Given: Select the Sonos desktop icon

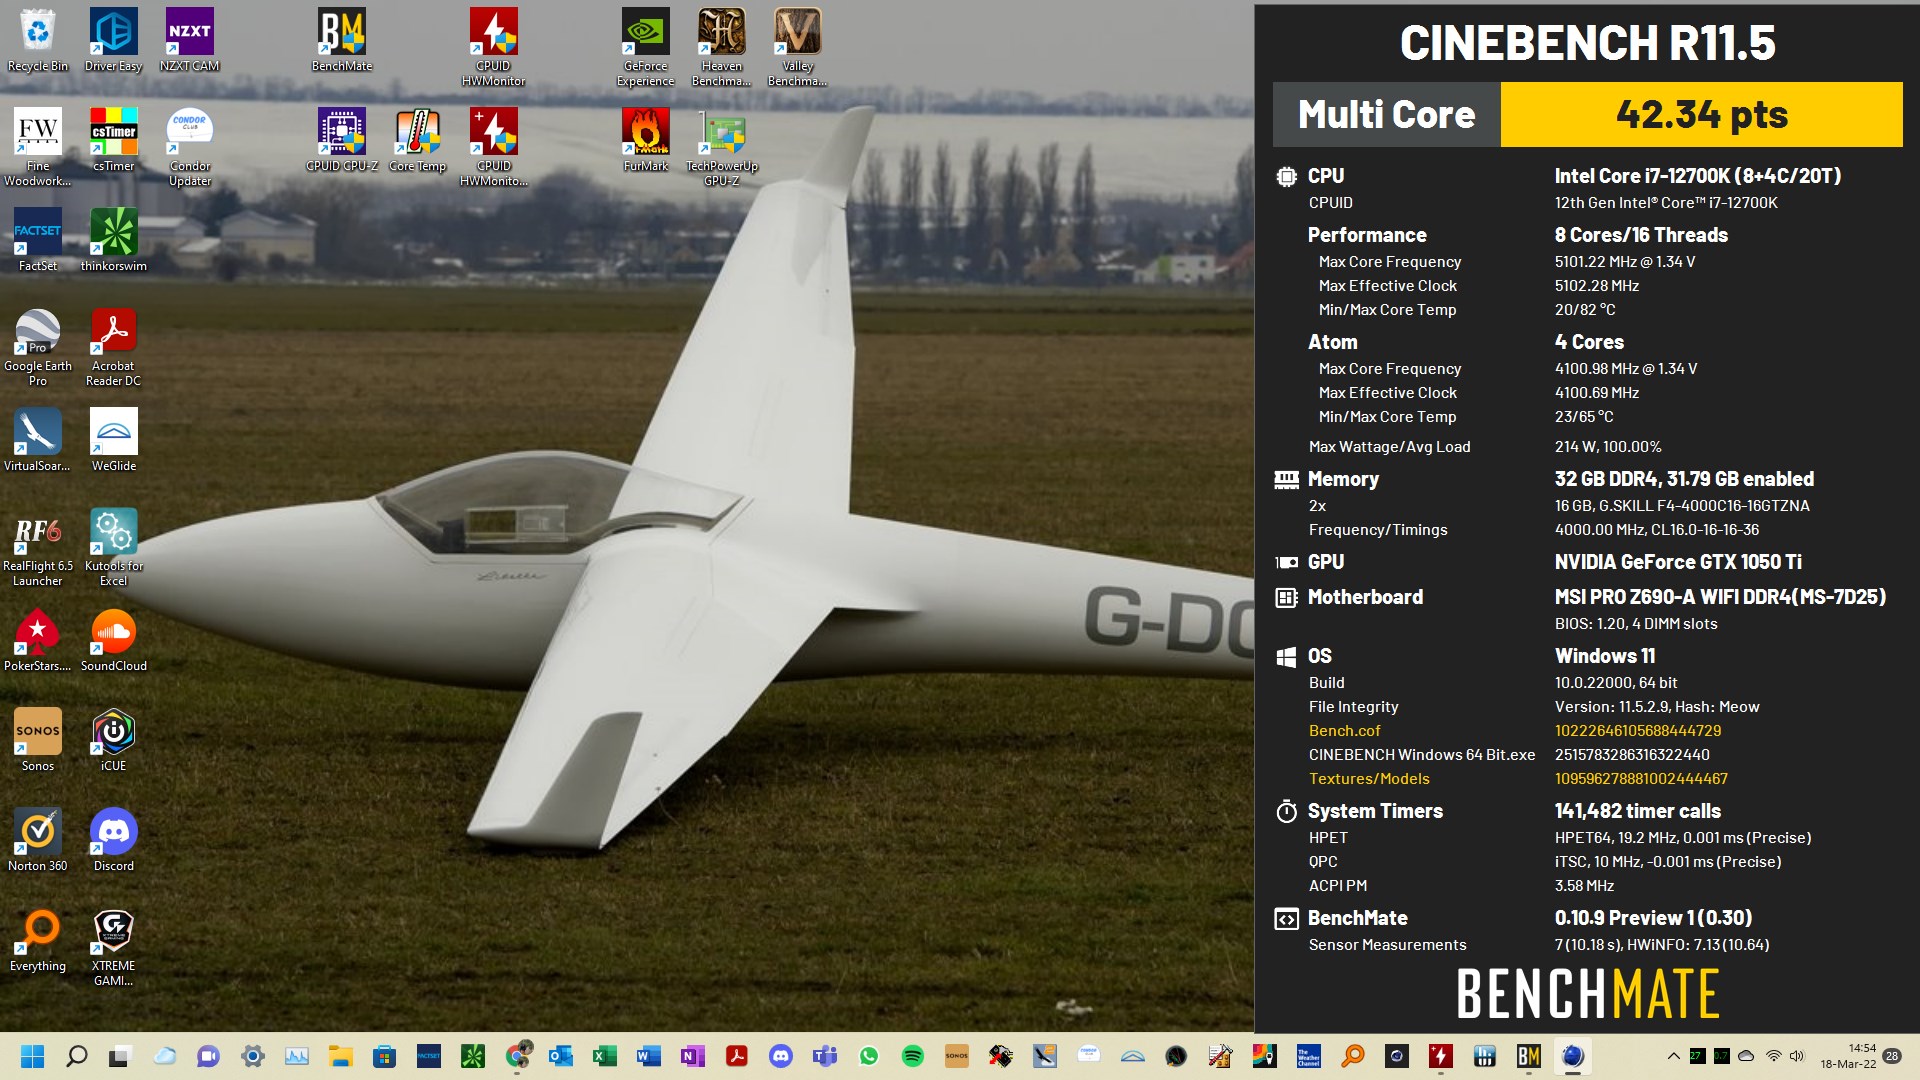Looking at the screenshot, I should pyautogui.click(x=38, y=741).
